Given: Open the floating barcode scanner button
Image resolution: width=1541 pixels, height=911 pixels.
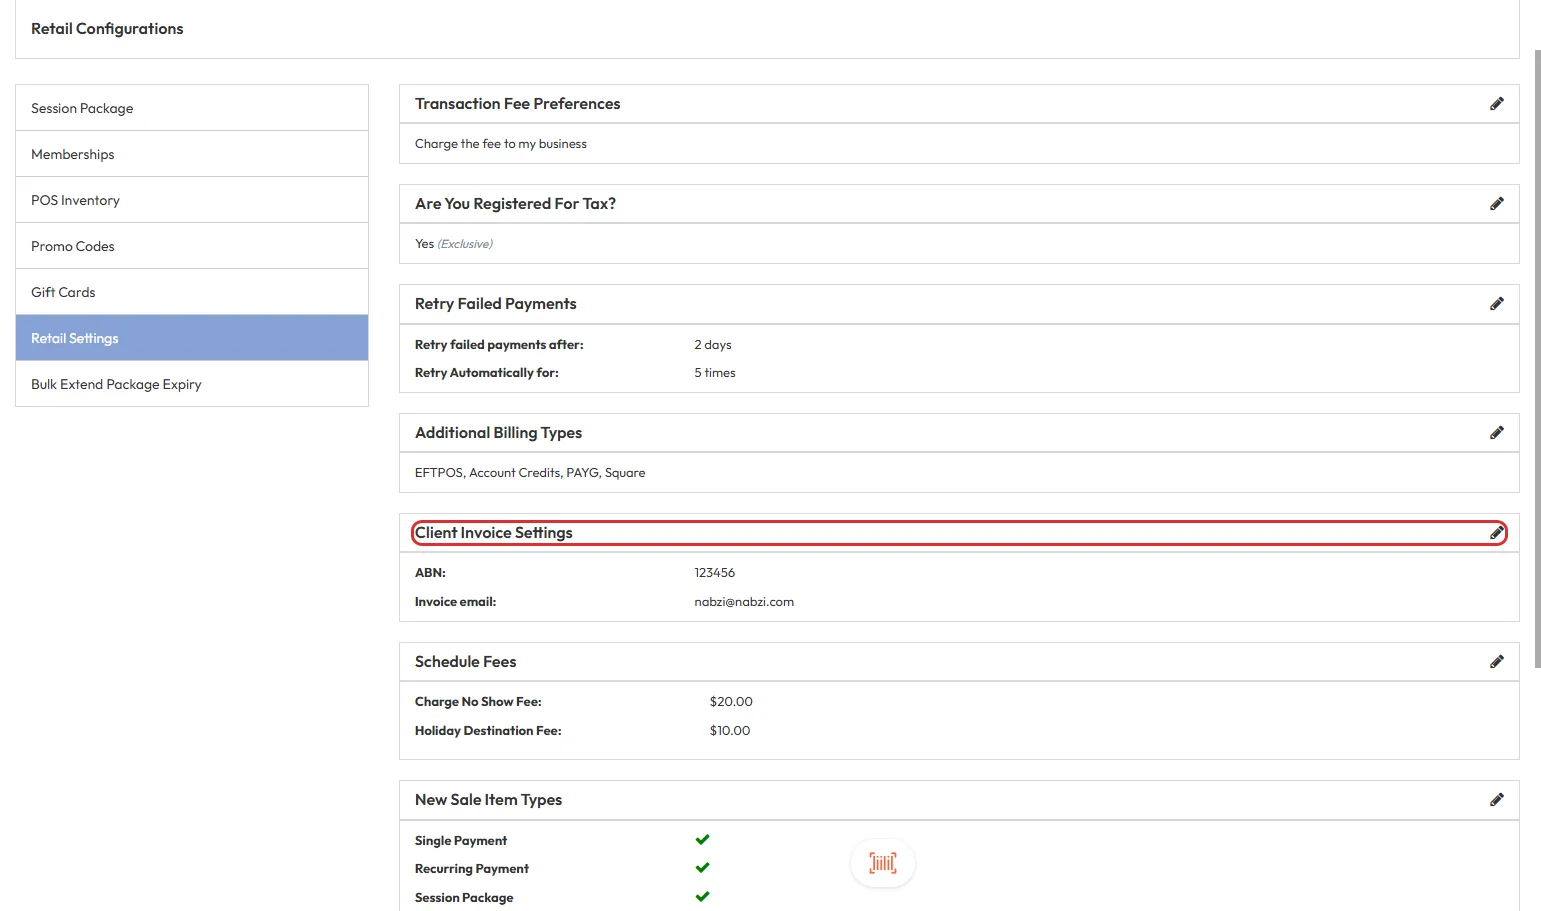Looking at the screenshot, I should [882, 863].
